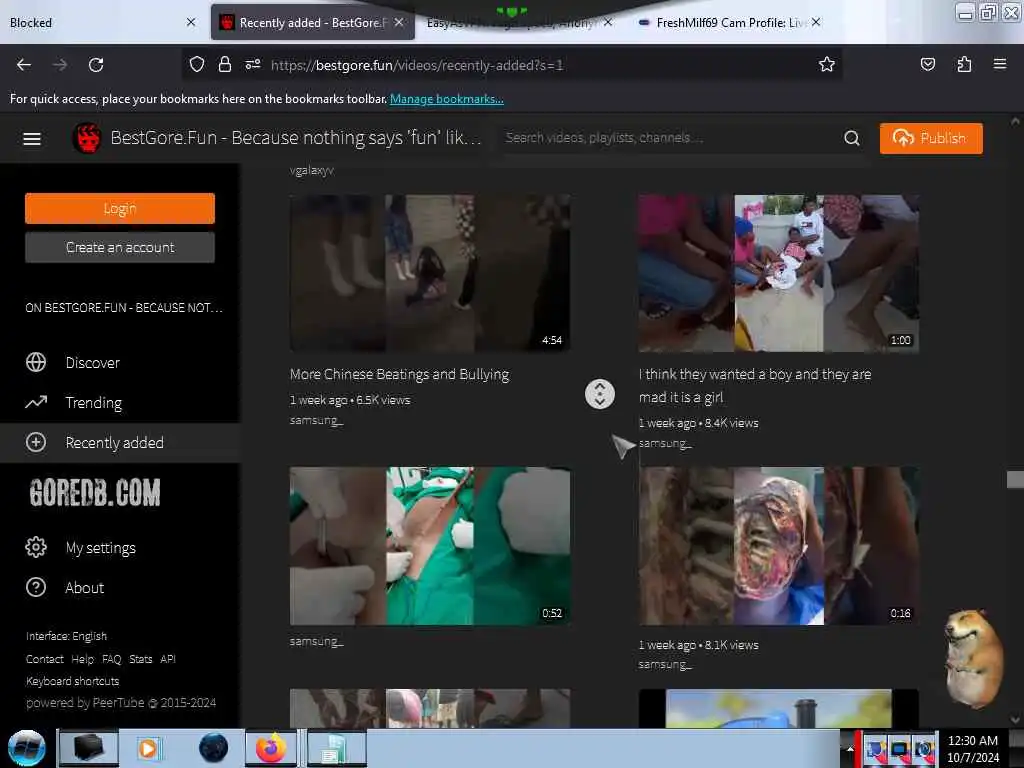The height and width of the screenshot is (768, 1024).
Task: Open the API footer link
Action: tap(168, 659)
